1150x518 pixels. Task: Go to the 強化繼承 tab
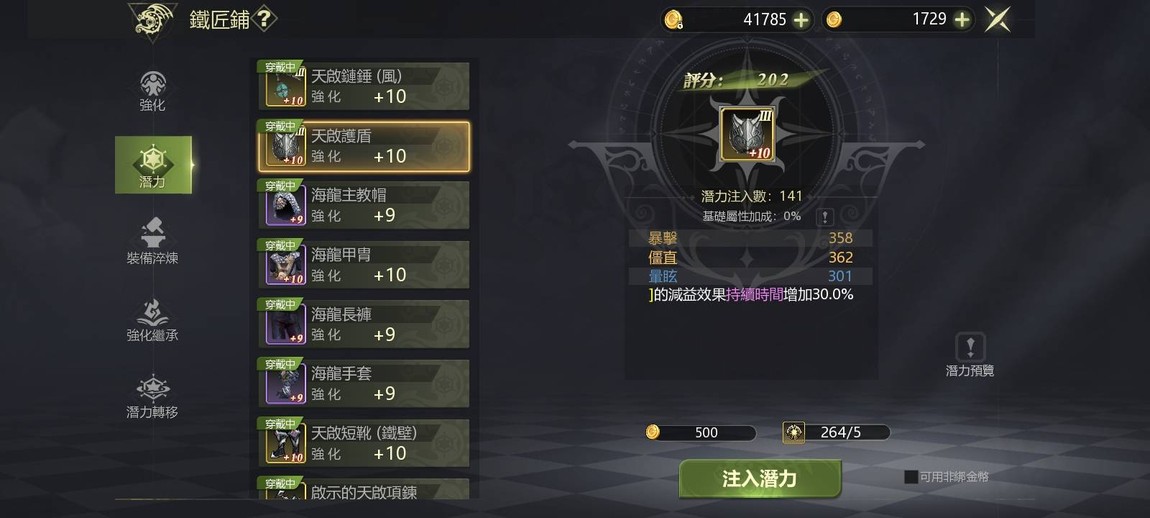pos(153,319)
